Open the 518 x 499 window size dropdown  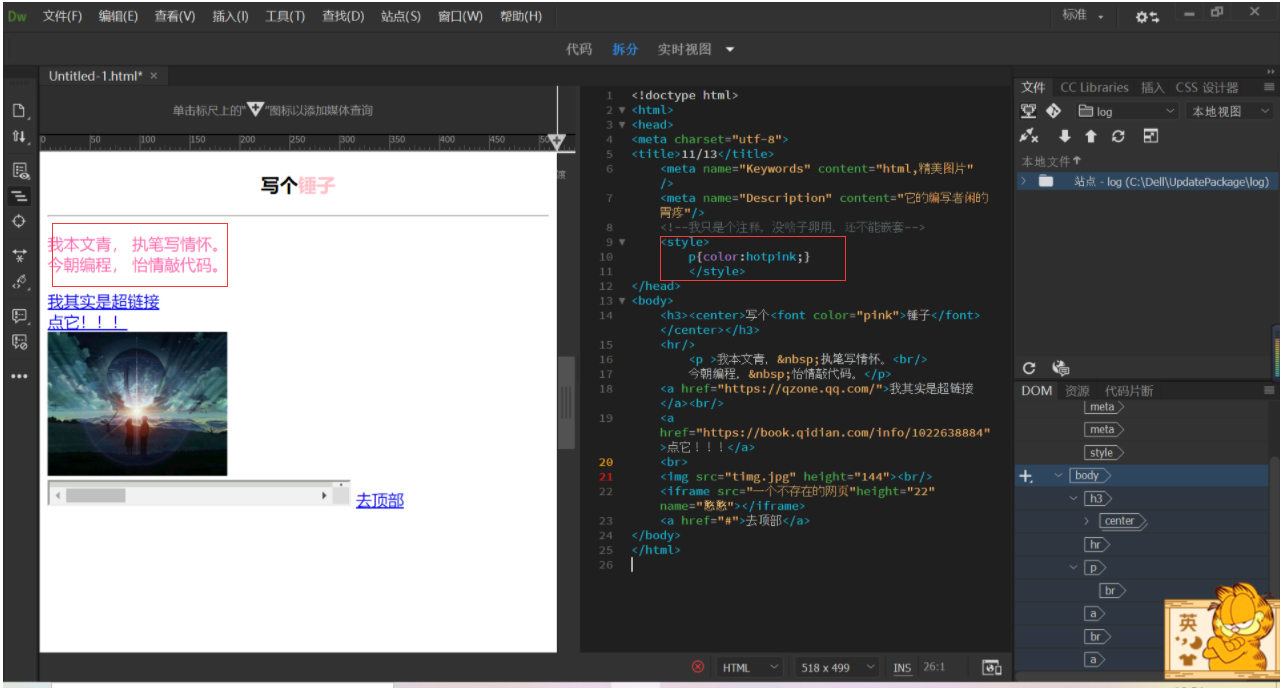[838, 667]
